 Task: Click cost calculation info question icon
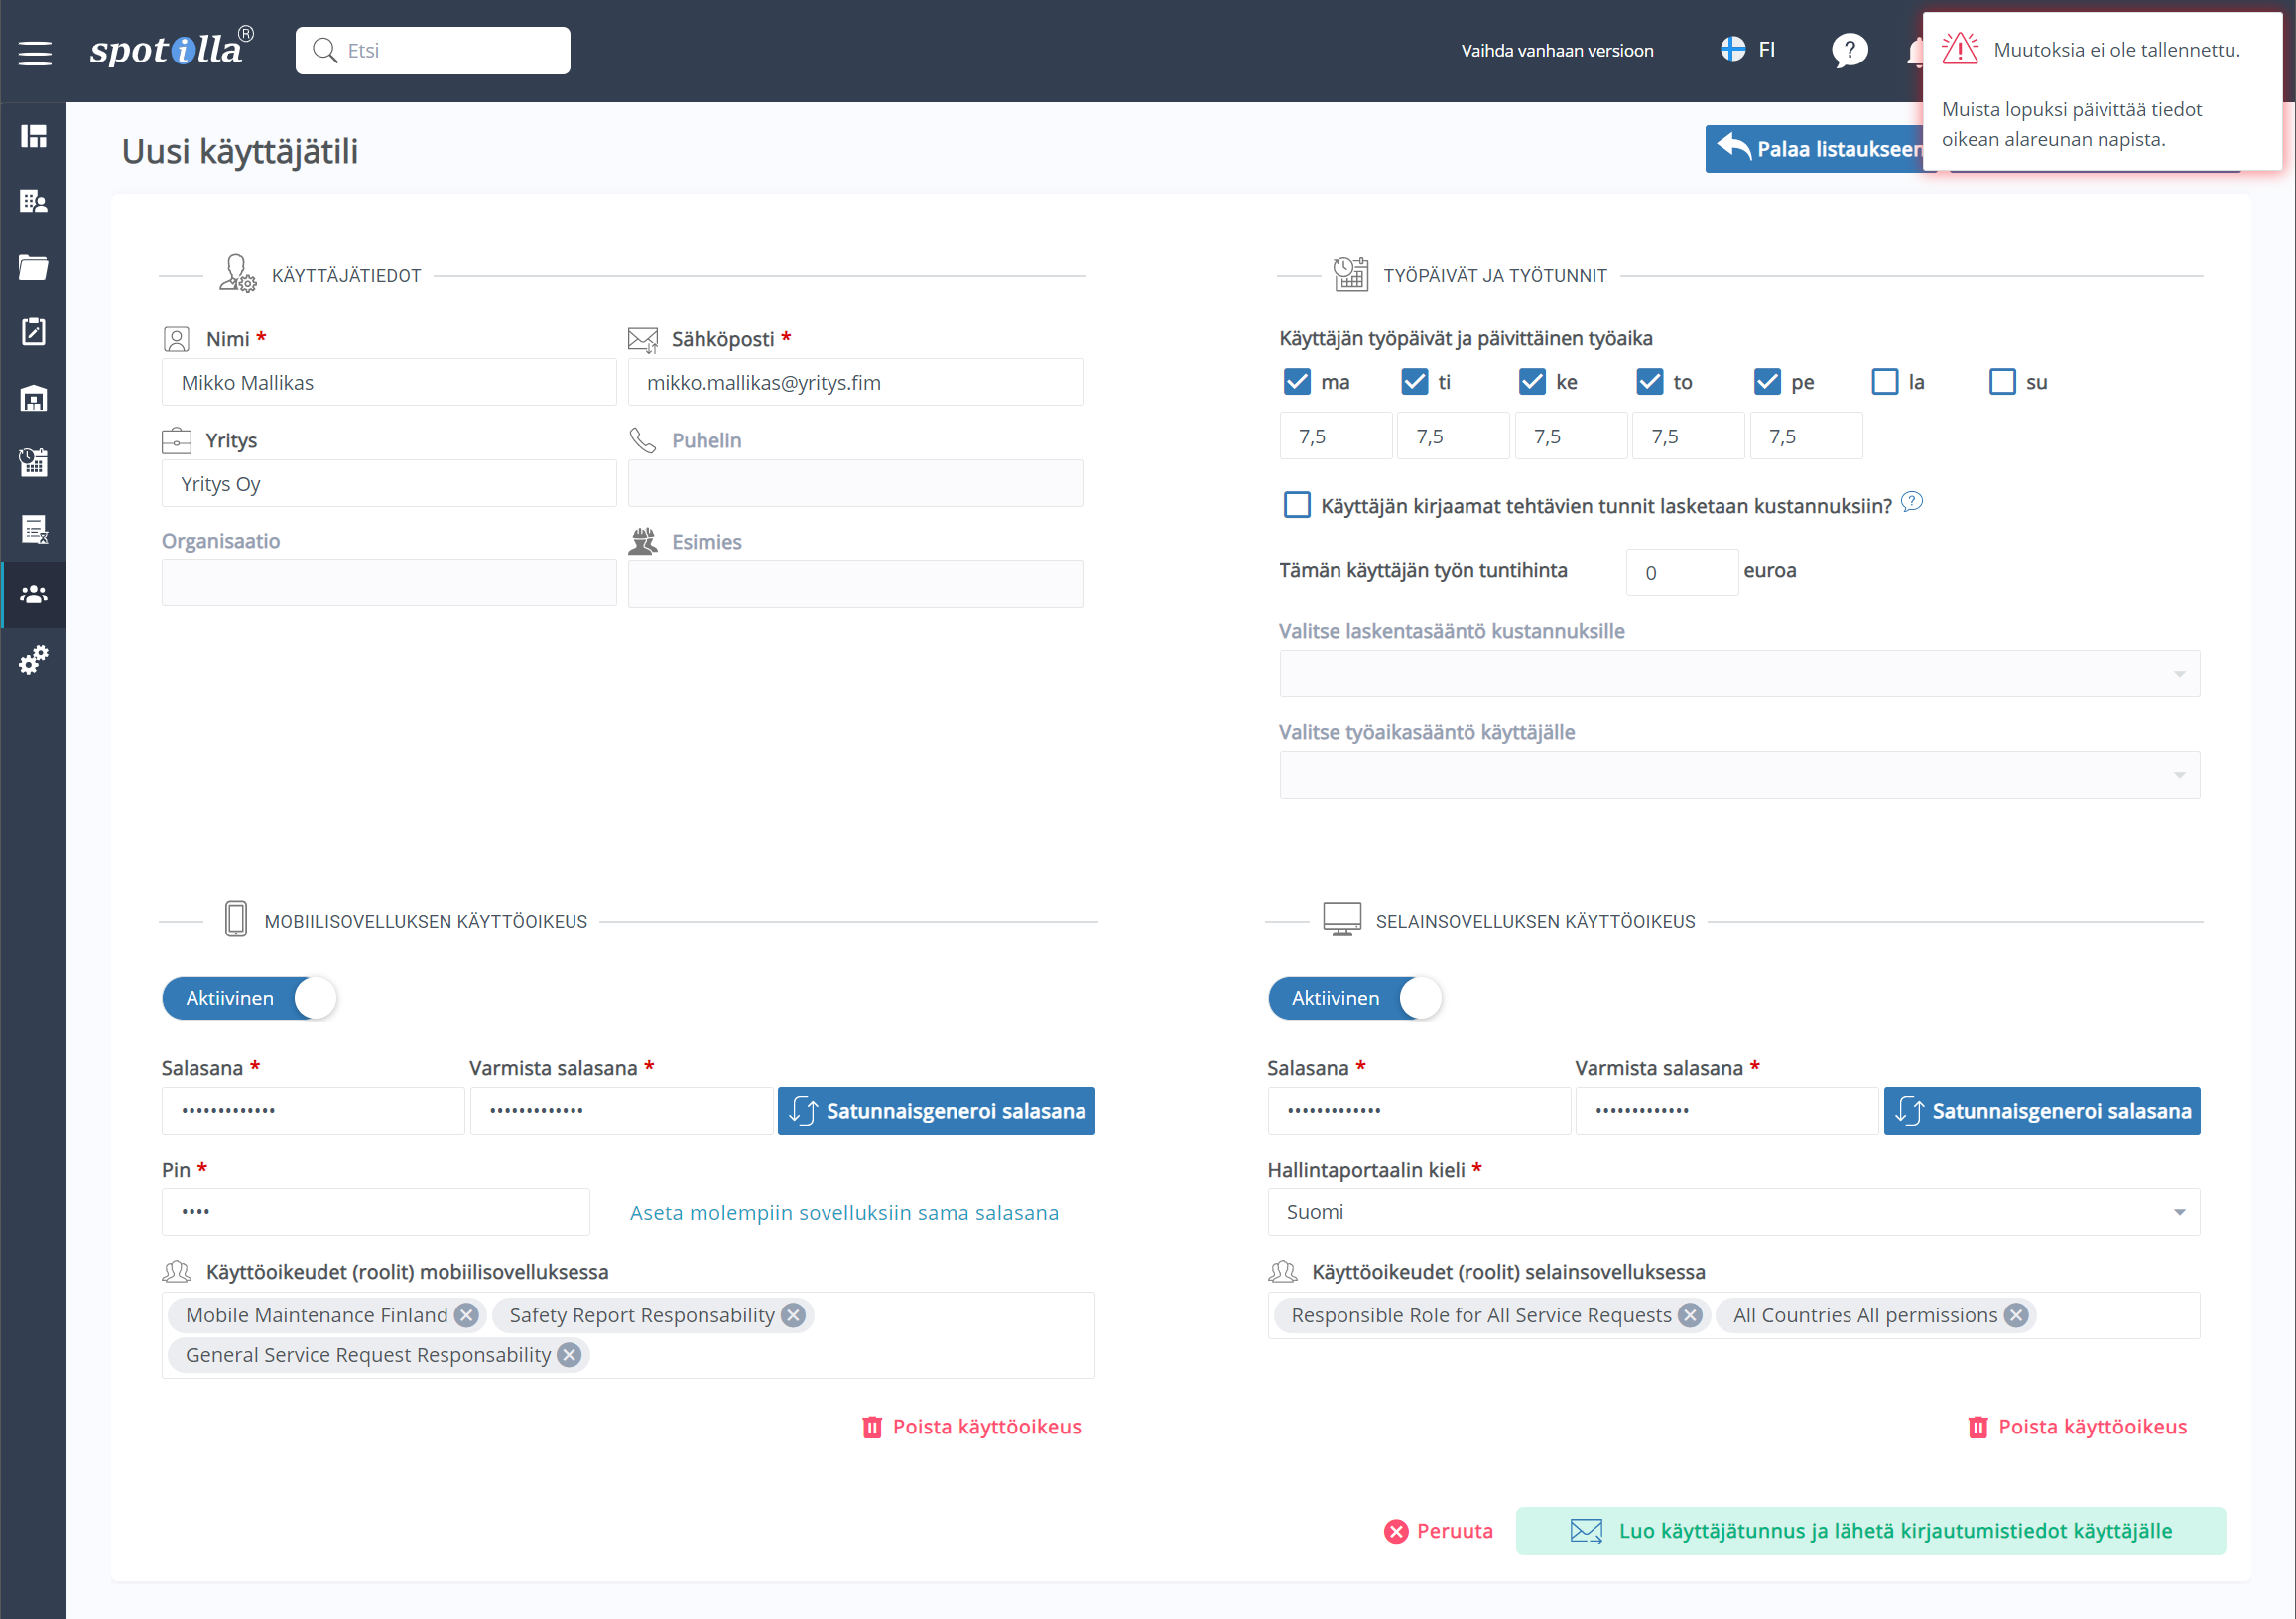click(1911, 502)
